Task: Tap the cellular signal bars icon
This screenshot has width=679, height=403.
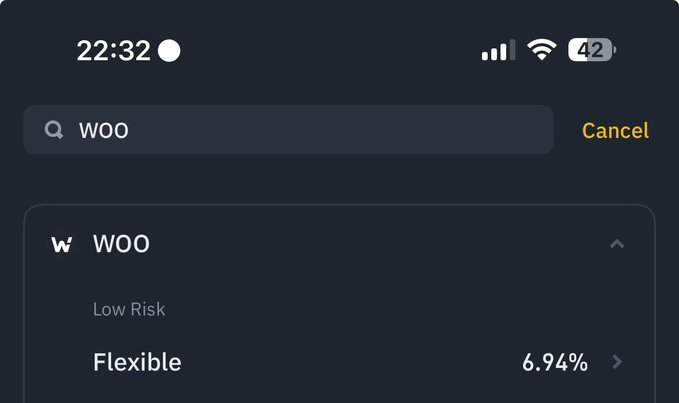Action: click(498, 50)
